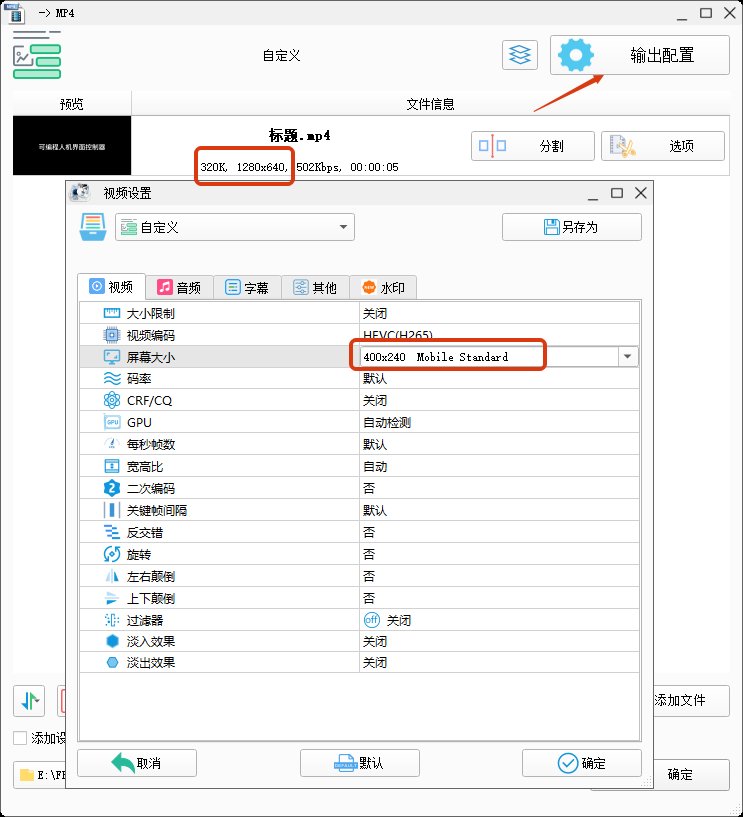Screen dimensions: 743x817
Task: Switch to the 视频 tab
Action: (x=111, y=287)
